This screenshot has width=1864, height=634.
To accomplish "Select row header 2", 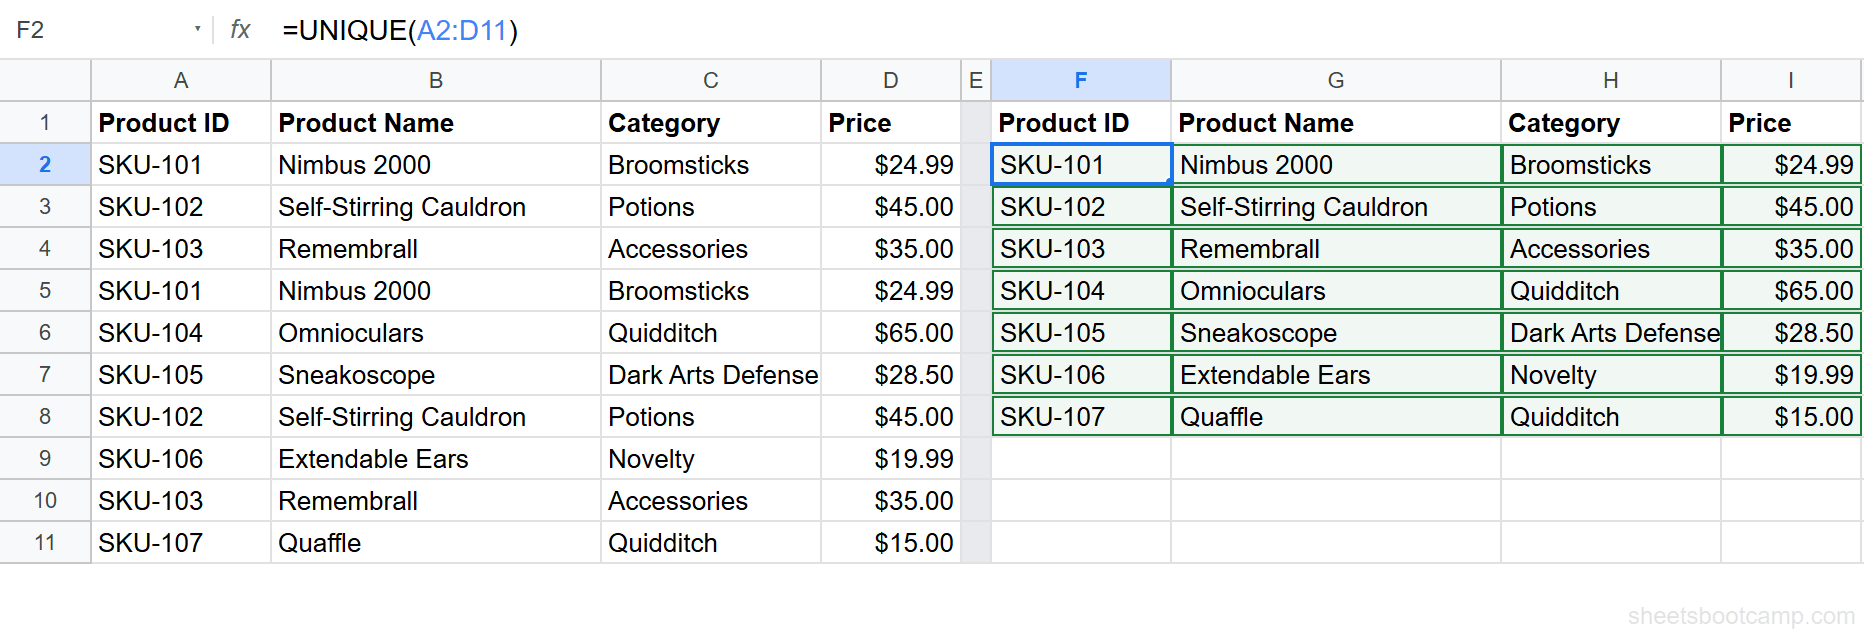I will 45,164.
